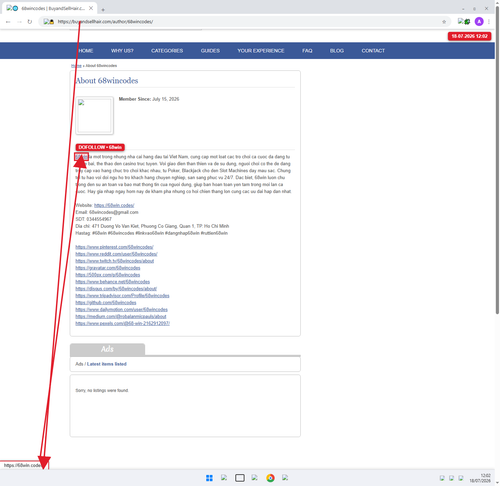Open the CATEGORIES menu item
Viewport: 500px width, 486px height.
tap(167, 51)
